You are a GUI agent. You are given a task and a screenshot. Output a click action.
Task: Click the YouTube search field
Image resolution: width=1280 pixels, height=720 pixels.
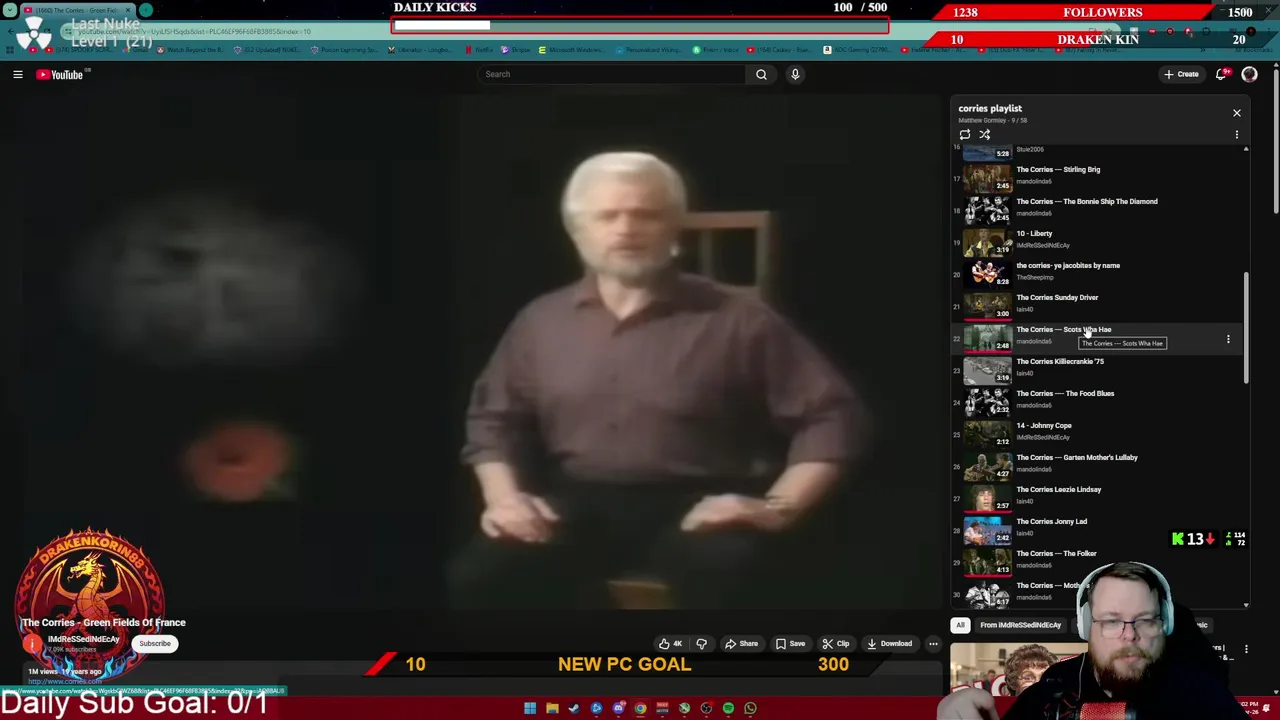[612, 74]
